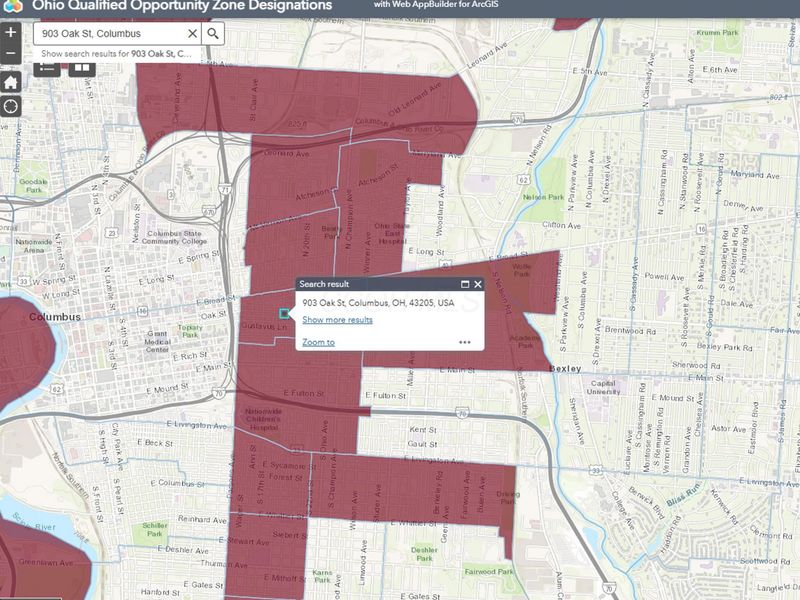800x600 pixels.
Task: Click the Zoom to link
Action: point(318,342)
